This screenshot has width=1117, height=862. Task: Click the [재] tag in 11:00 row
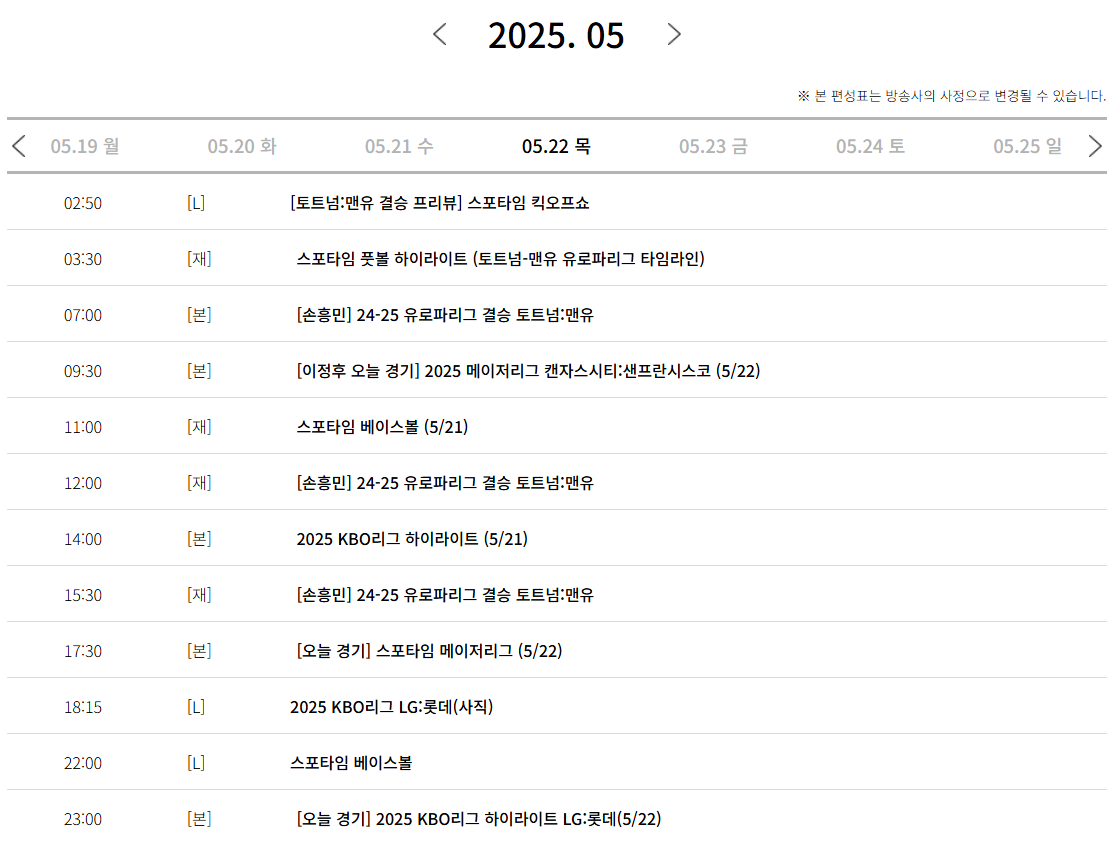click(x=199, y=427)
